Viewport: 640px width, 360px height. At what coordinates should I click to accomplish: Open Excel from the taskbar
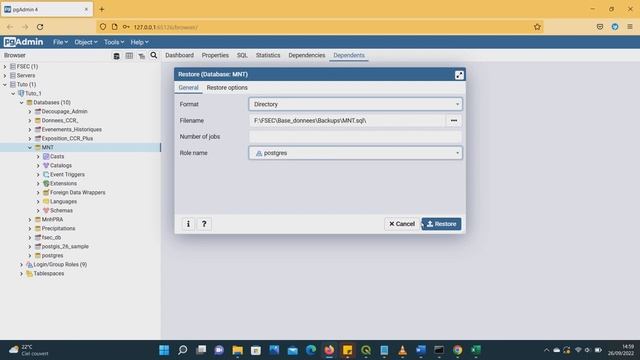pos(476,350)
